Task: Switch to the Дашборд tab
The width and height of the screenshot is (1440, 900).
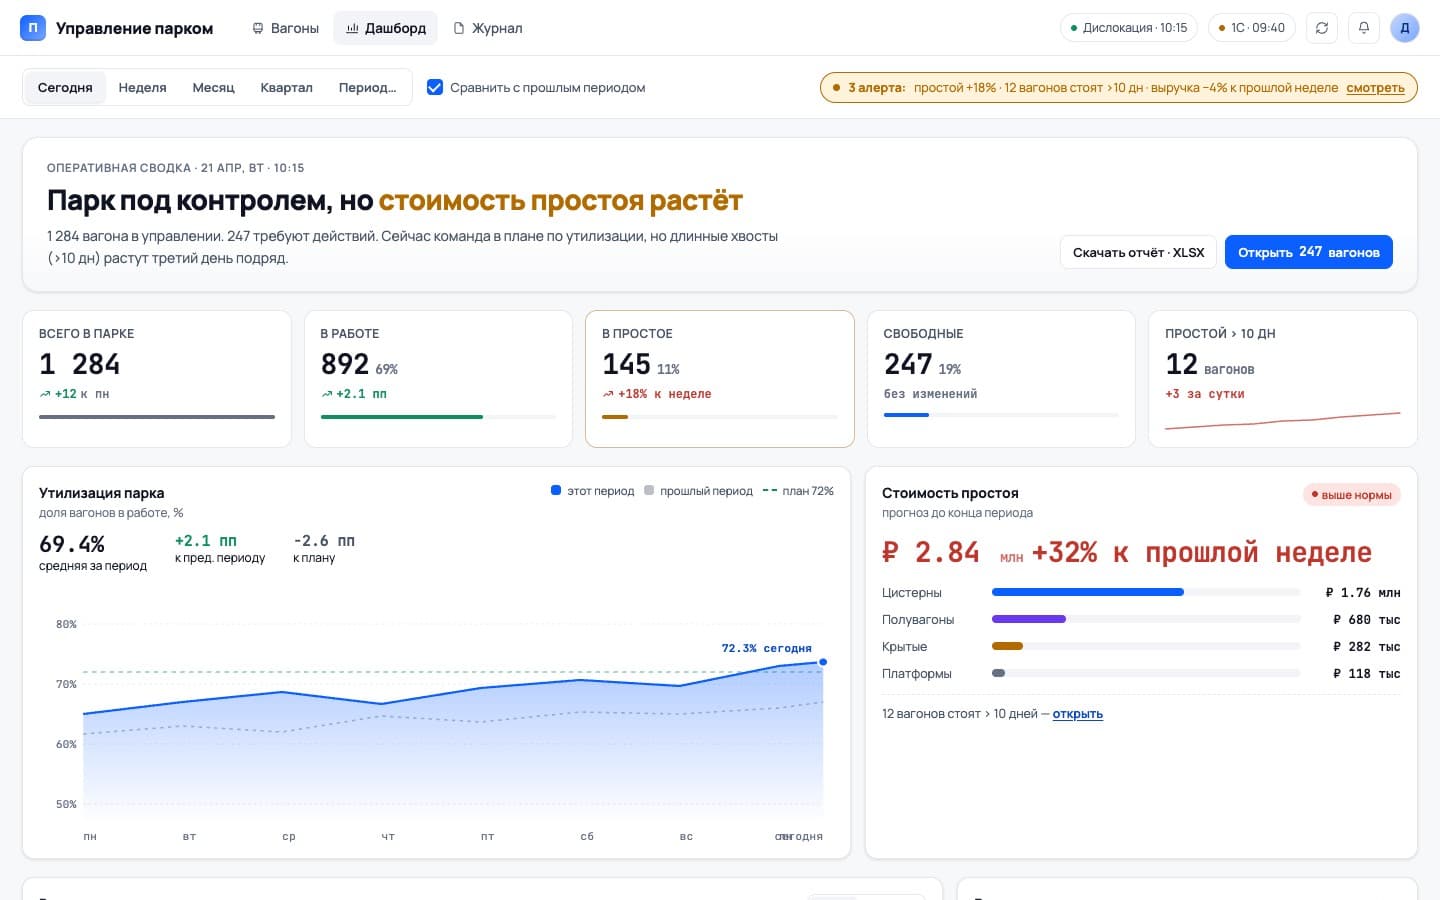Action: click(386, 28)
